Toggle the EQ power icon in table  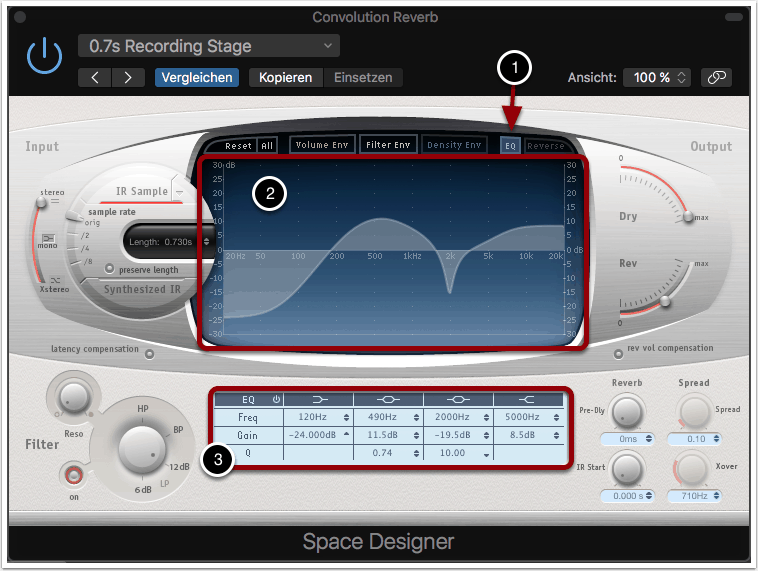[276, 399]
